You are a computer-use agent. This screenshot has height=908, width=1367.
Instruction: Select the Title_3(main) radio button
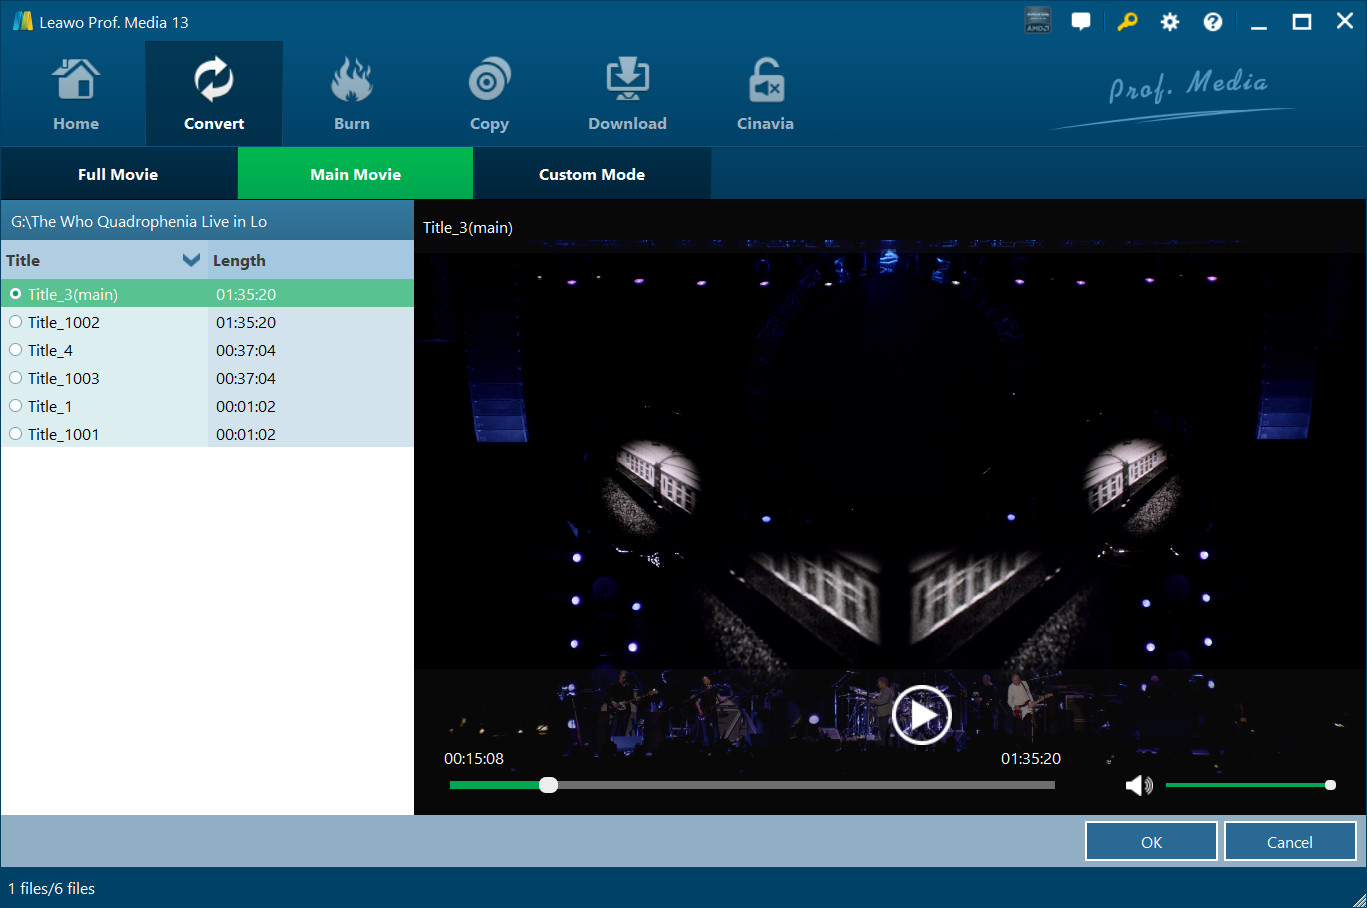(15, 294)
